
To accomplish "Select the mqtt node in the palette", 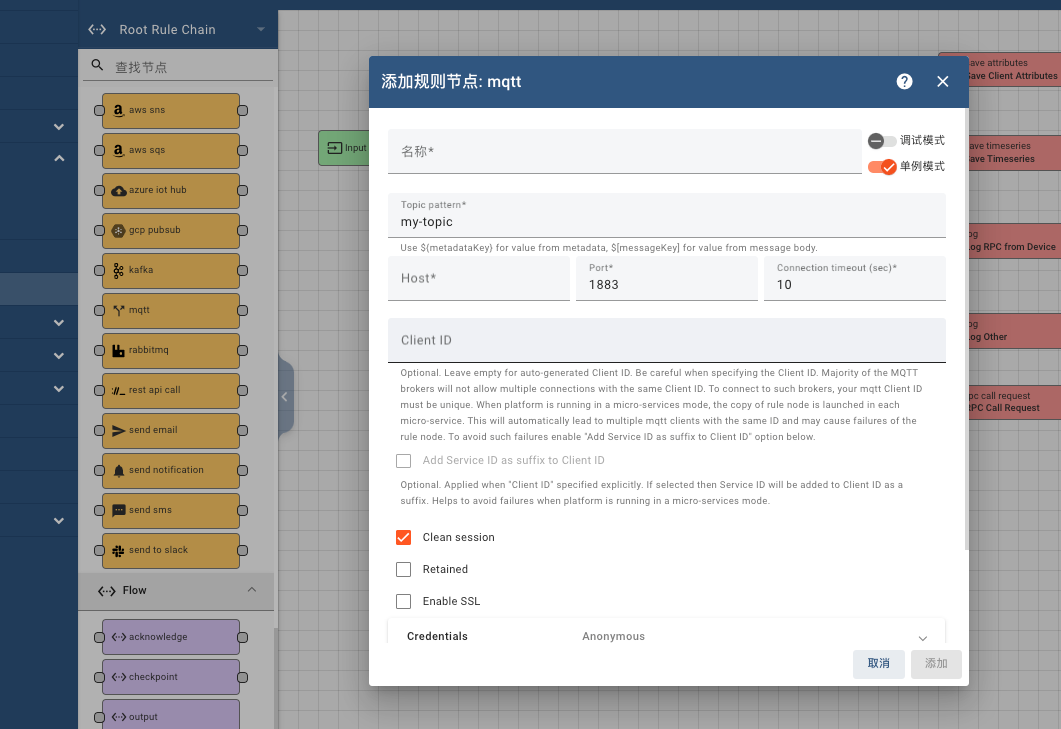I will point(170,310).
